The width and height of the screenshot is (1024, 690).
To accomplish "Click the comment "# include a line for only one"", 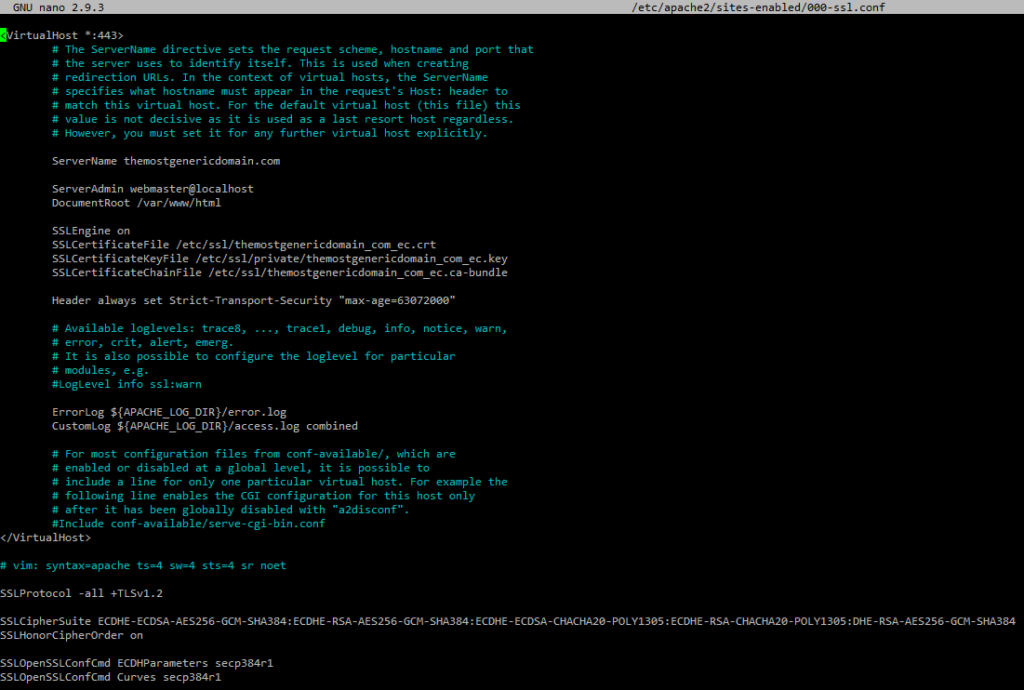I will pyautogui.click(x=280, y=482).
